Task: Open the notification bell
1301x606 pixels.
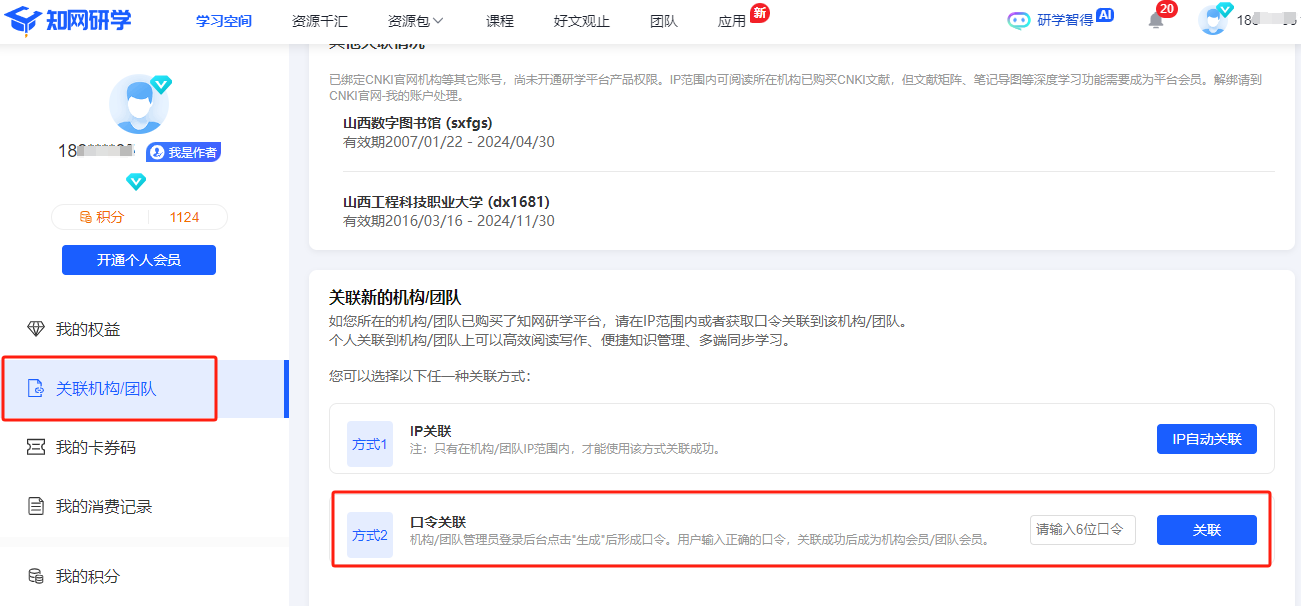Action: click(1156, 20)
